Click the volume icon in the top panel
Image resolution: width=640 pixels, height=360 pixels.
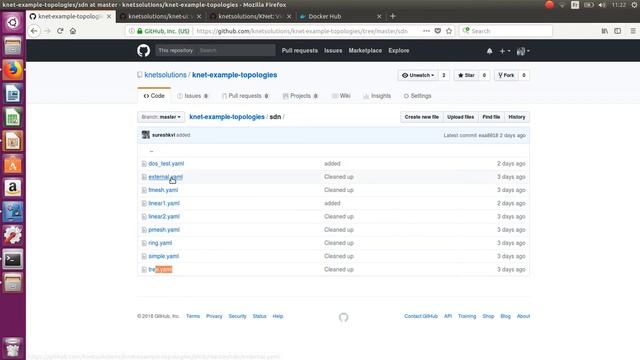pos(602,5)
